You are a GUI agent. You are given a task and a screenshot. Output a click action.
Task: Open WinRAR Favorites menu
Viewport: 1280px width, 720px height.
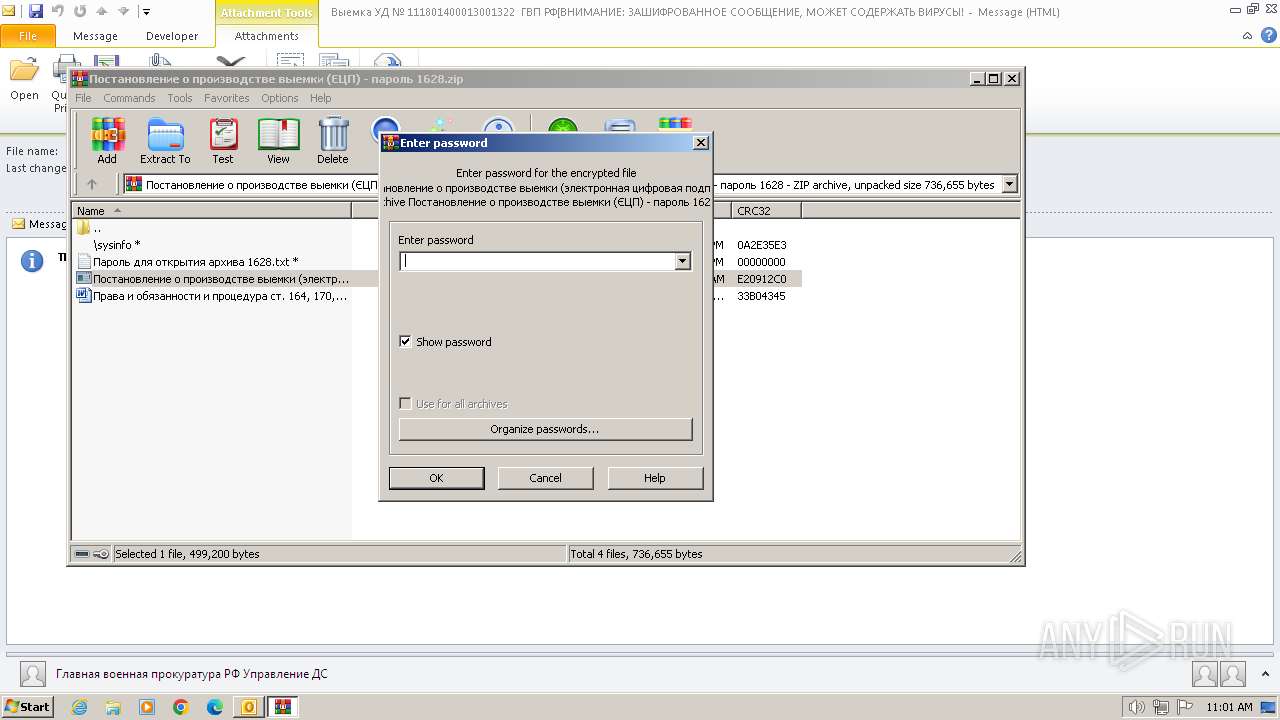(227, 98)
